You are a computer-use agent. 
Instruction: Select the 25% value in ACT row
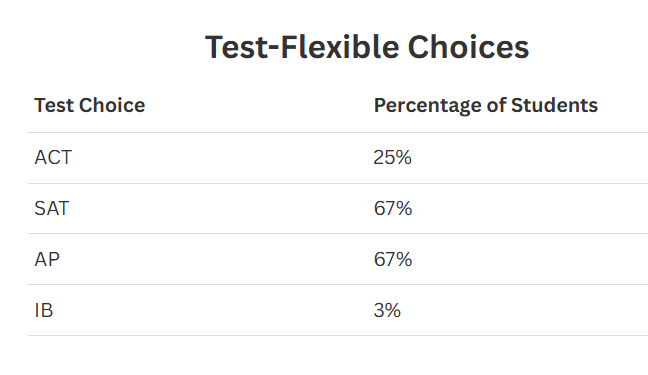click(393, 158)
